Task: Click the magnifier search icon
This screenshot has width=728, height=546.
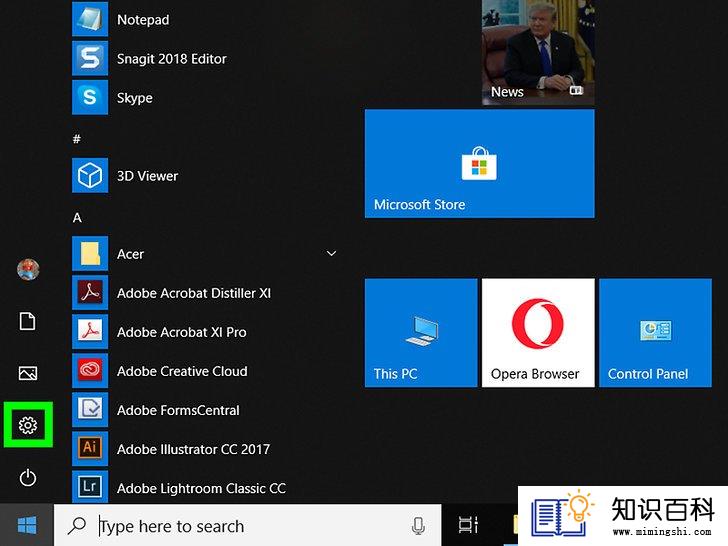Action: coord(77,526)
